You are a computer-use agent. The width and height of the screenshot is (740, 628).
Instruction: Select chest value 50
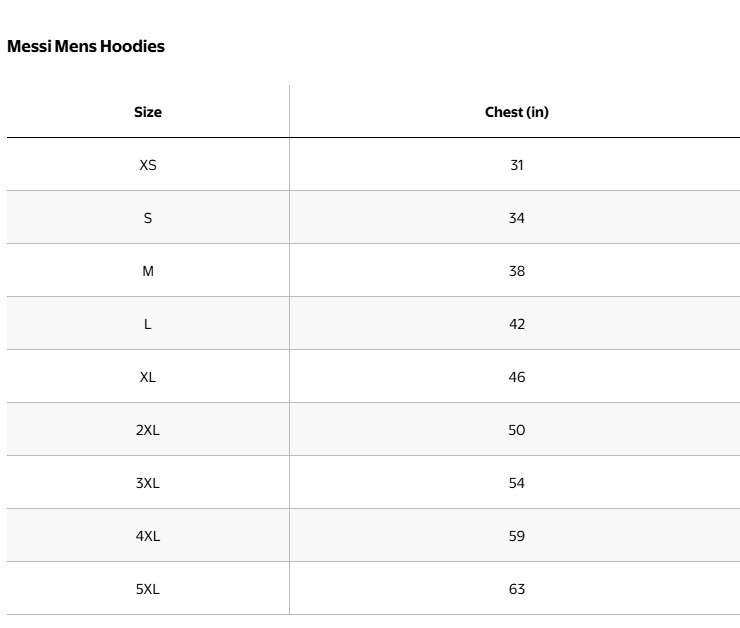click(x=516, y=430)
